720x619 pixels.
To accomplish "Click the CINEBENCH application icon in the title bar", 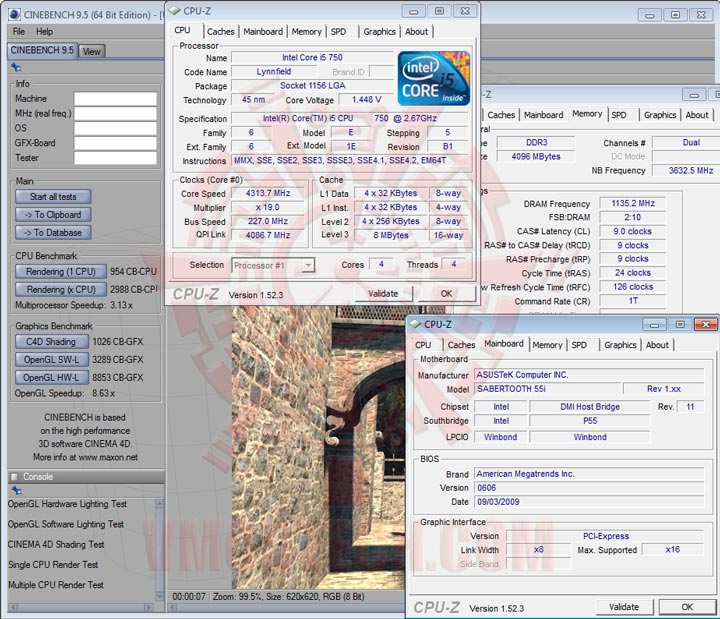I will click(12, 14).
